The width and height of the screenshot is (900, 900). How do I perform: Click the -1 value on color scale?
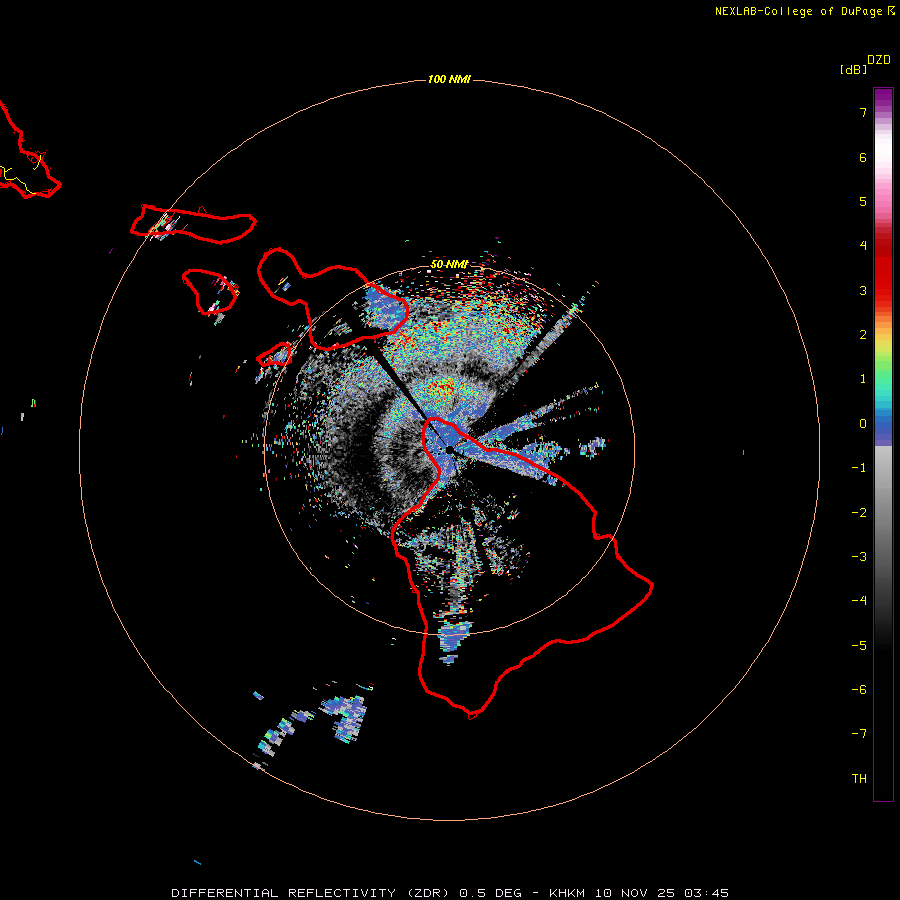[x=859, y=468]
